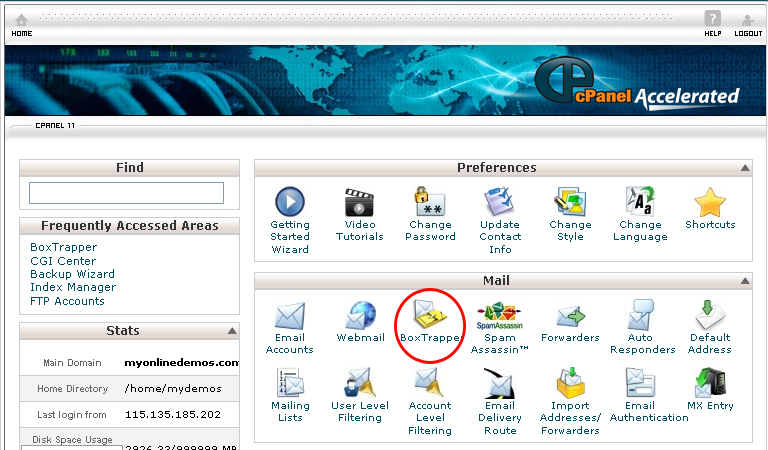Open the Default Address icon
This screenshot has height=450, width=768.
pyautogui.click(x=709, y=315)
